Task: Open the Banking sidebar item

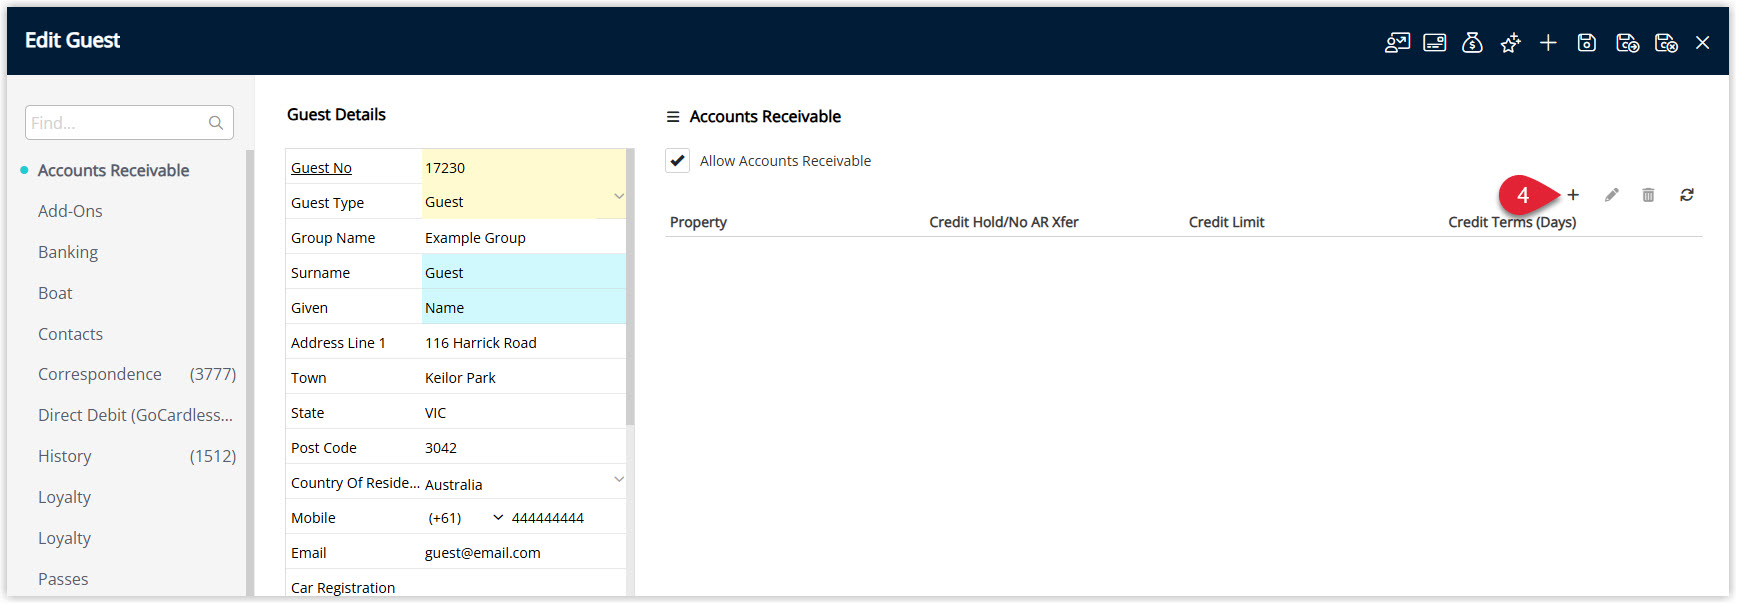Action: click(x=68, y=252)
